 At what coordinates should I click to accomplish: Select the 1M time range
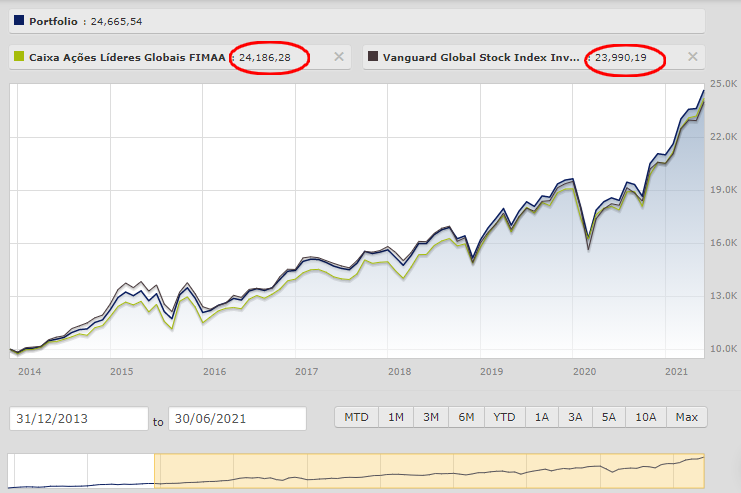click(397, 417)
